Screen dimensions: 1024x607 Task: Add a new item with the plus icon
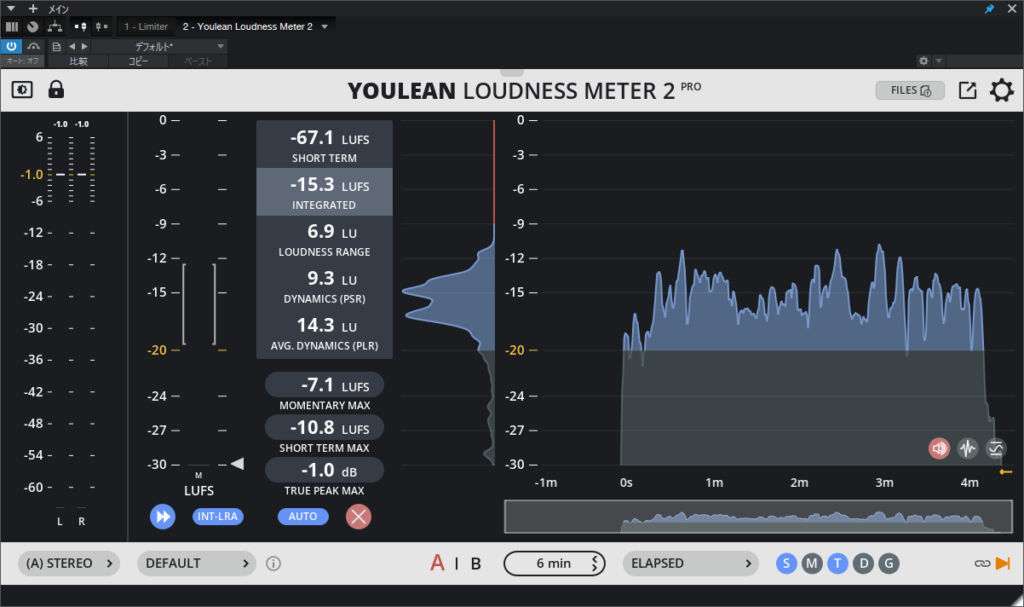[x=33, y=8]
